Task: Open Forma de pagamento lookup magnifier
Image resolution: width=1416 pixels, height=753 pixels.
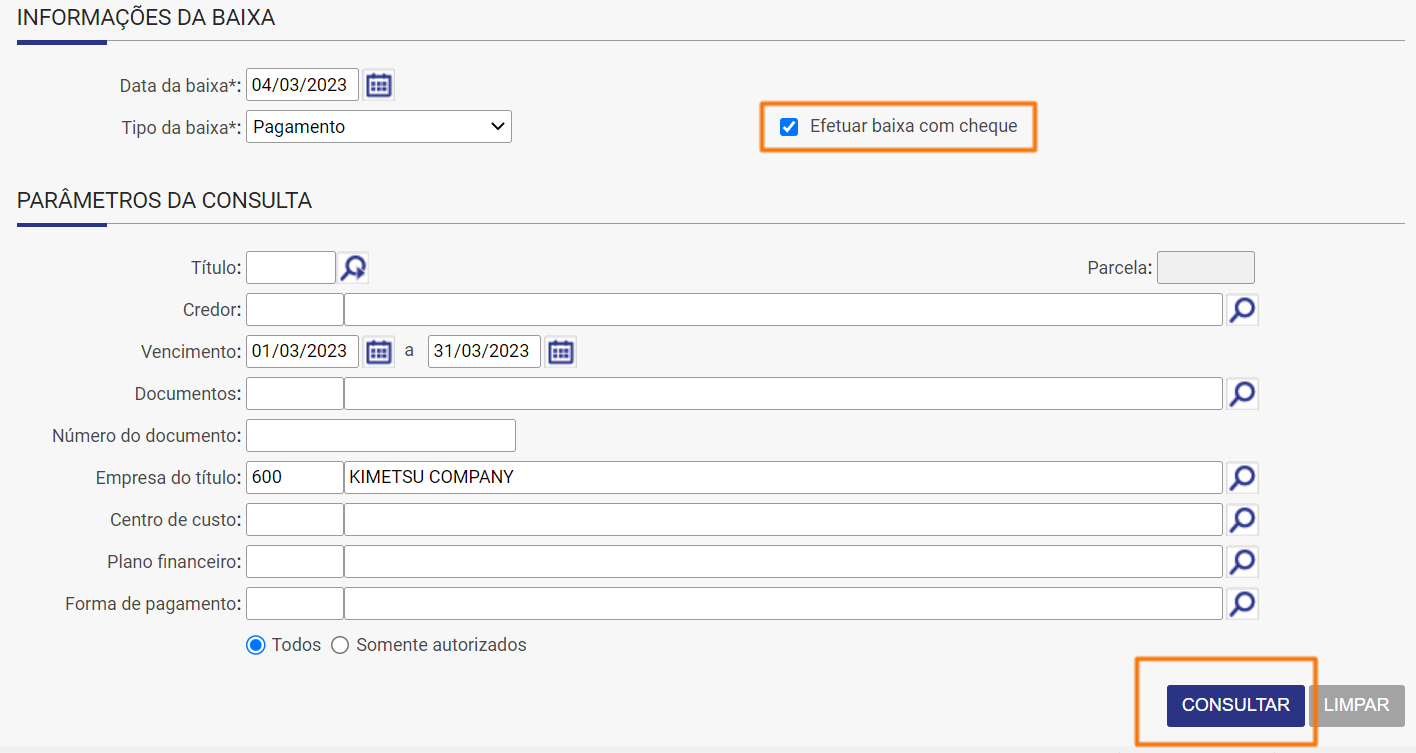Action: coord(1242,604)
